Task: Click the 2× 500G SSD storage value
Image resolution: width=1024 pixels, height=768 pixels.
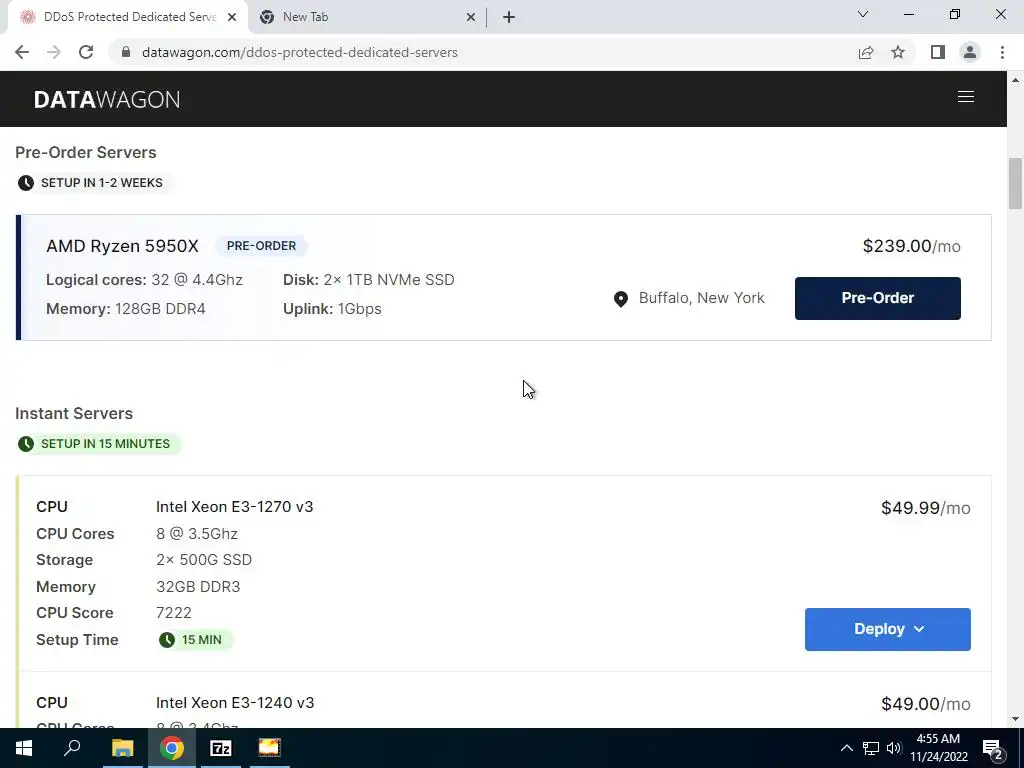Action: [204, 560]
